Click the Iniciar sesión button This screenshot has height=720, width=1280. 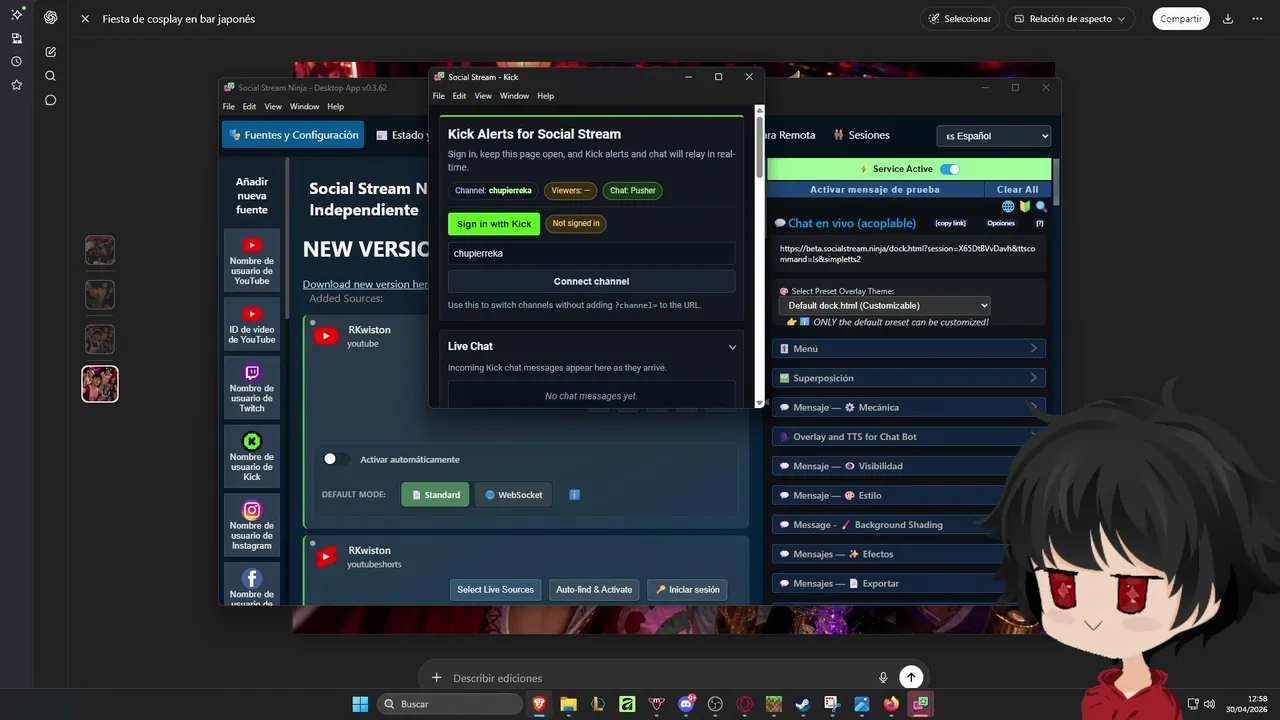(687, 589)
